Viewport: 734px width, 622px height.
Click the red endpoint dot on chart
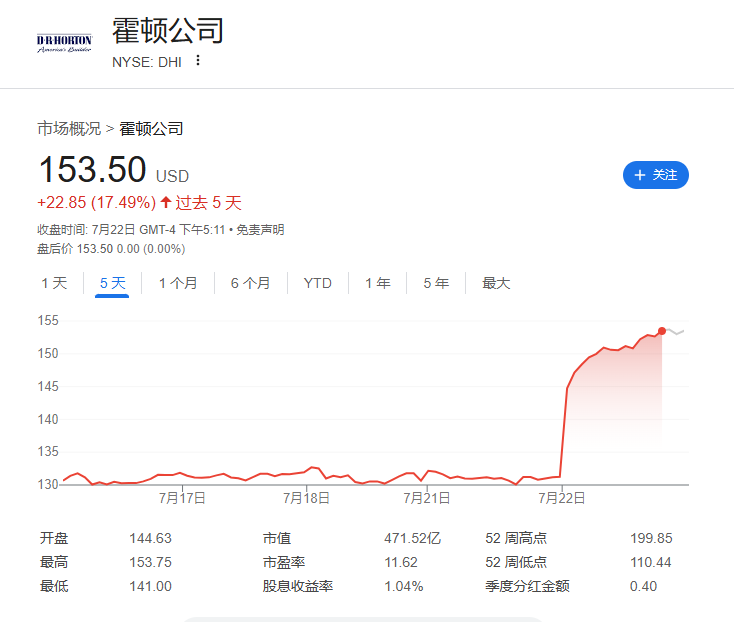pyautogui.click(x=661, y=331)
